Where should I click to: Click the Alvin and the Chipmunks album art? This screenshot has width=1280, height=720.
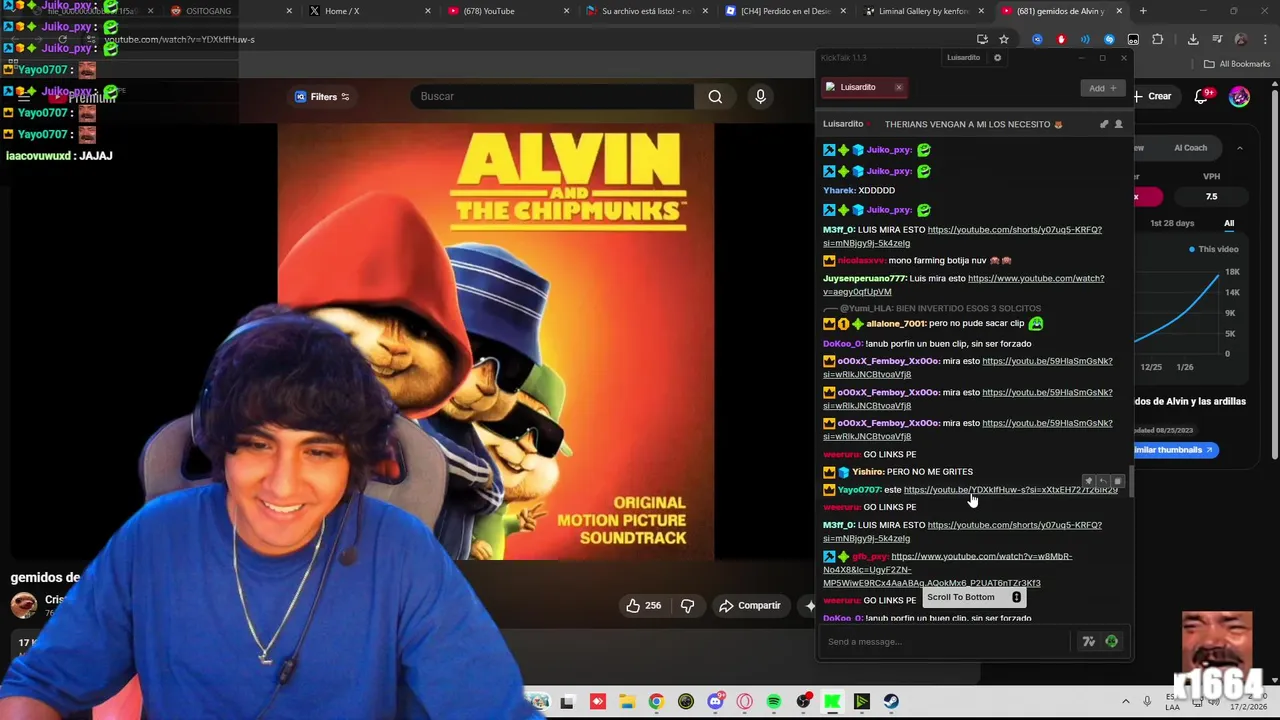tap(496, 341)
